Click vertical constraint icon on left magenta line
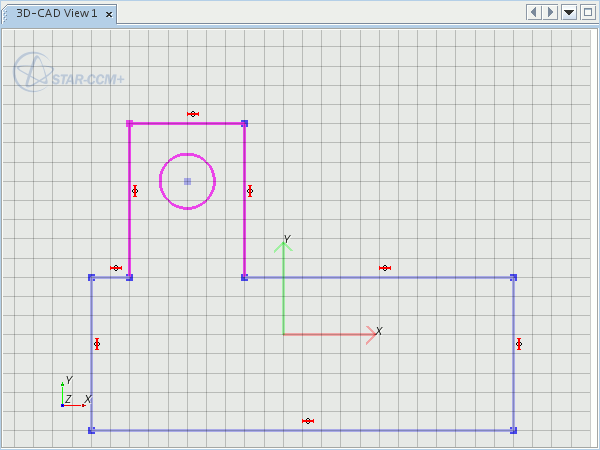600x450 pixels. (x=135, y=191)
